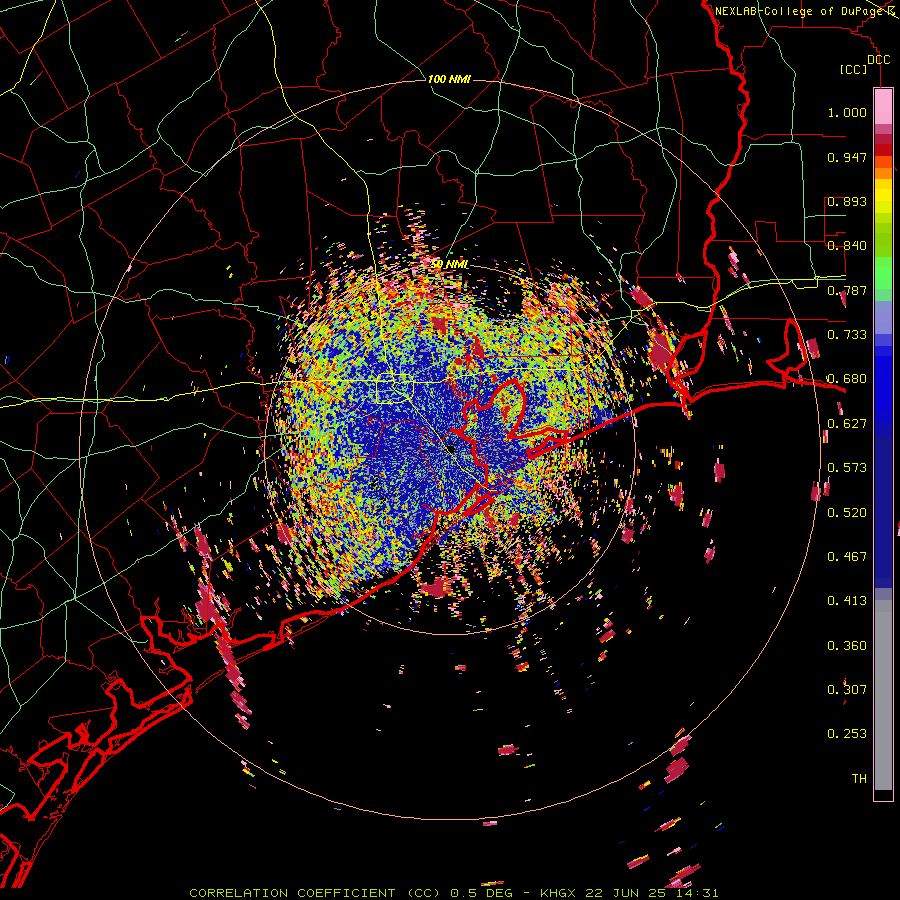The height and width of the screenshot is (900, 900).
Task: Click the [CC] units label
Action: point(853,69)
